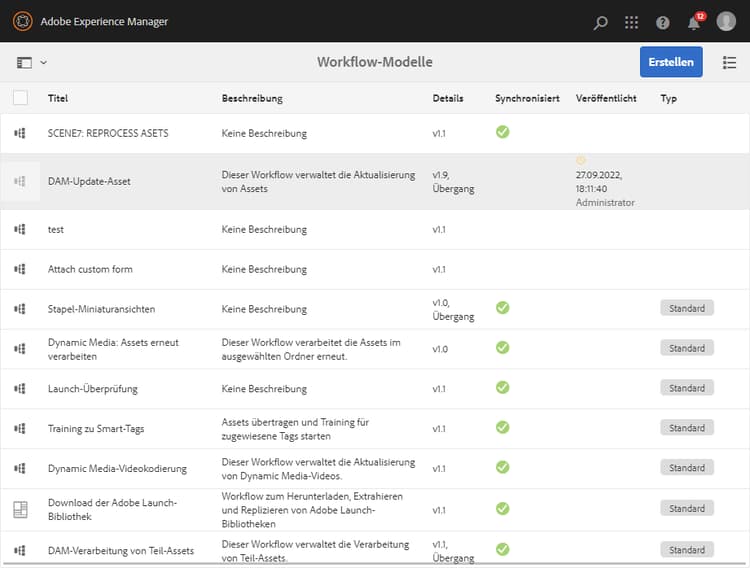Select the Attach custom form title
The height and width of the screenshot is (568, 750).
(90, 269)
